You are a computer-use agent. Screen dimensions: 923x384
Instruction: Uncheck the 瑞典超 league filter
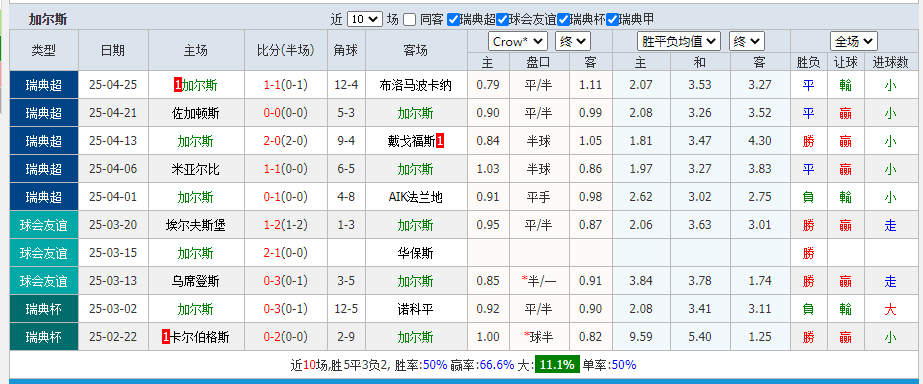453,19
